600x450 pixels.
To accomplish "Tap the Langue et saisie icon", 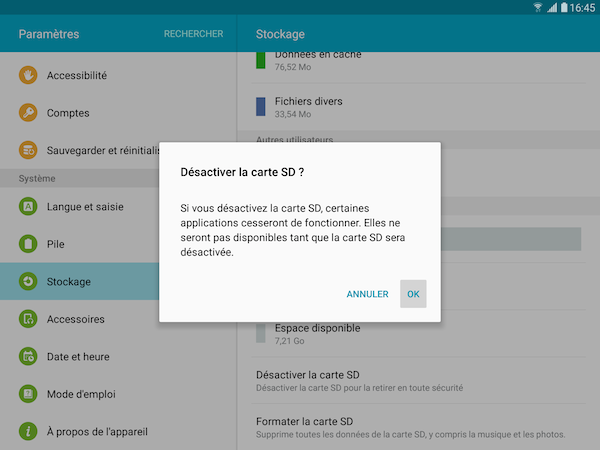I will [28, 207].
